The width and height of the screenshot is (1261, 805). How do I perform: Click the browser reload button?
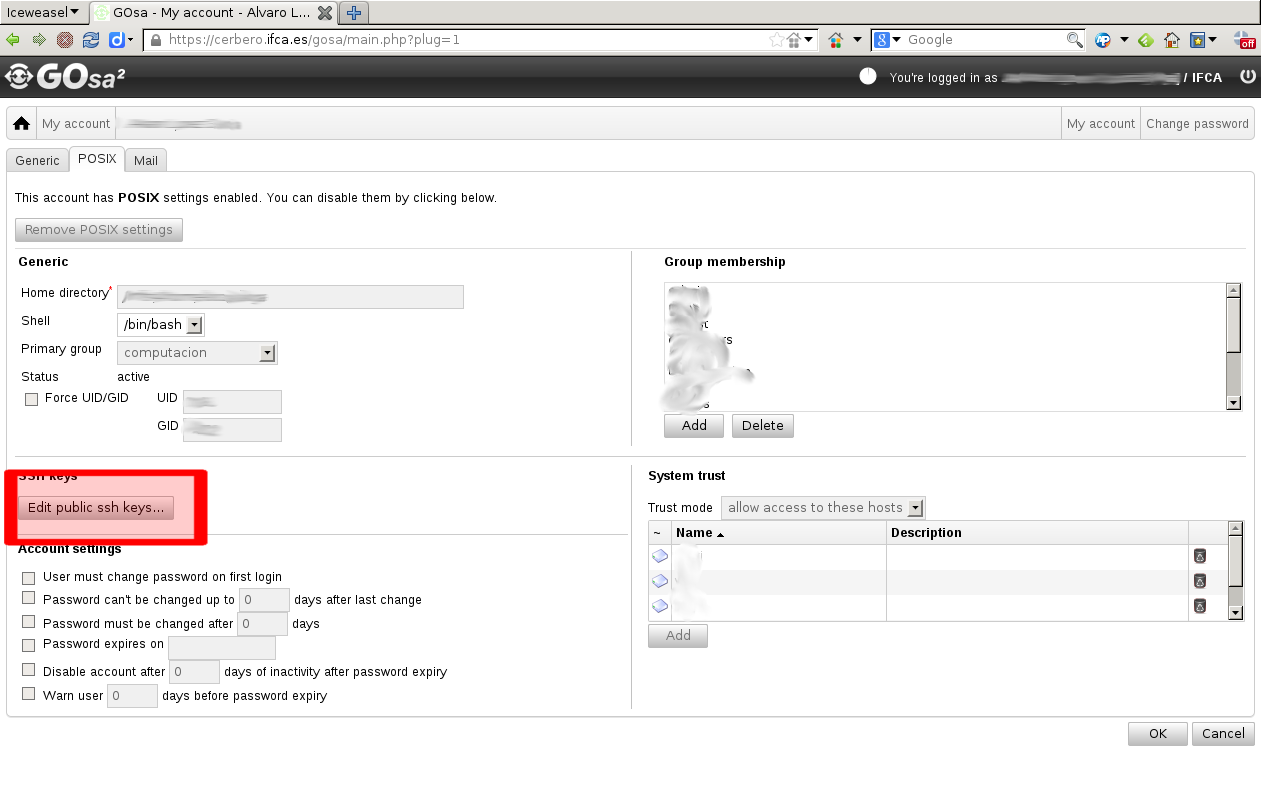click(x=91, y=40)
